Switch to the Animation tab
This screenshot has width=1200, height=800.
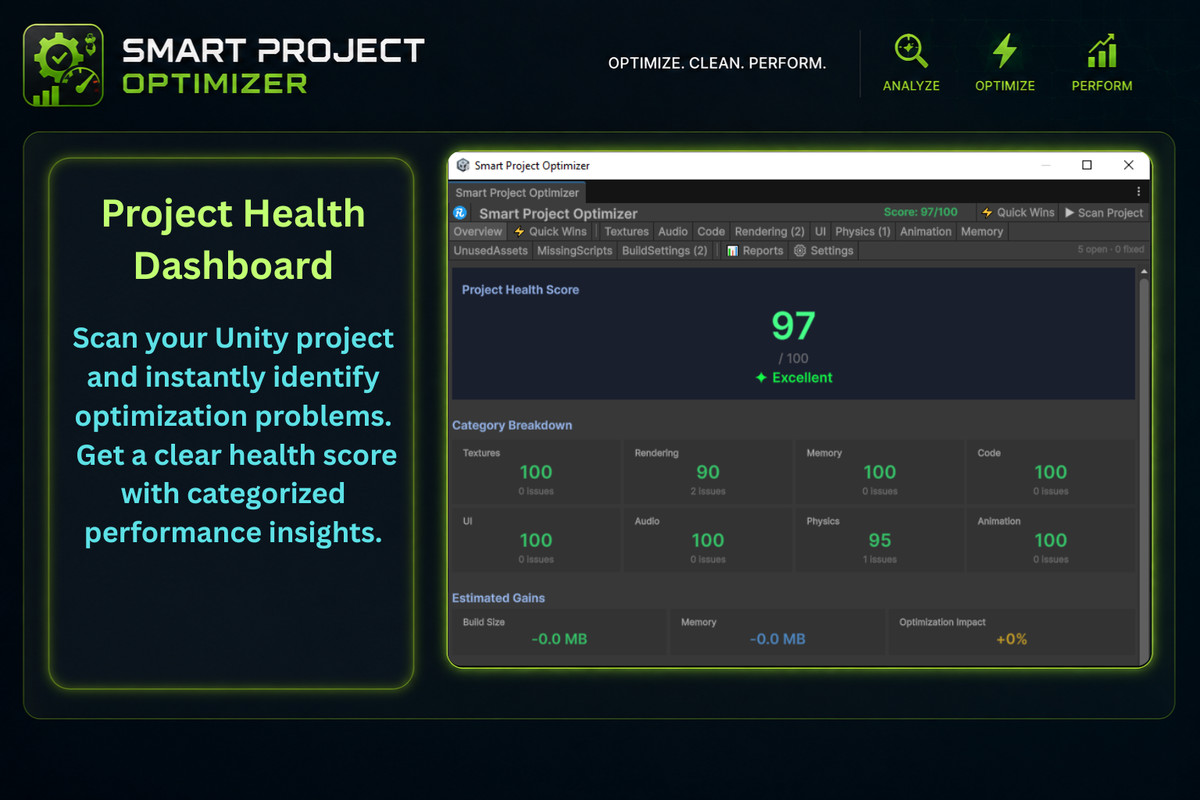click(x=925, y=232)
